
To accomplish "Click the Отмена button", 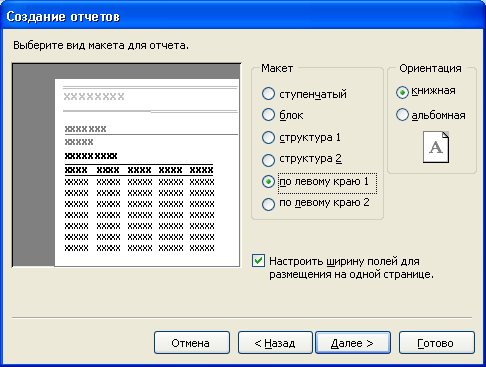I will (192, 342).
